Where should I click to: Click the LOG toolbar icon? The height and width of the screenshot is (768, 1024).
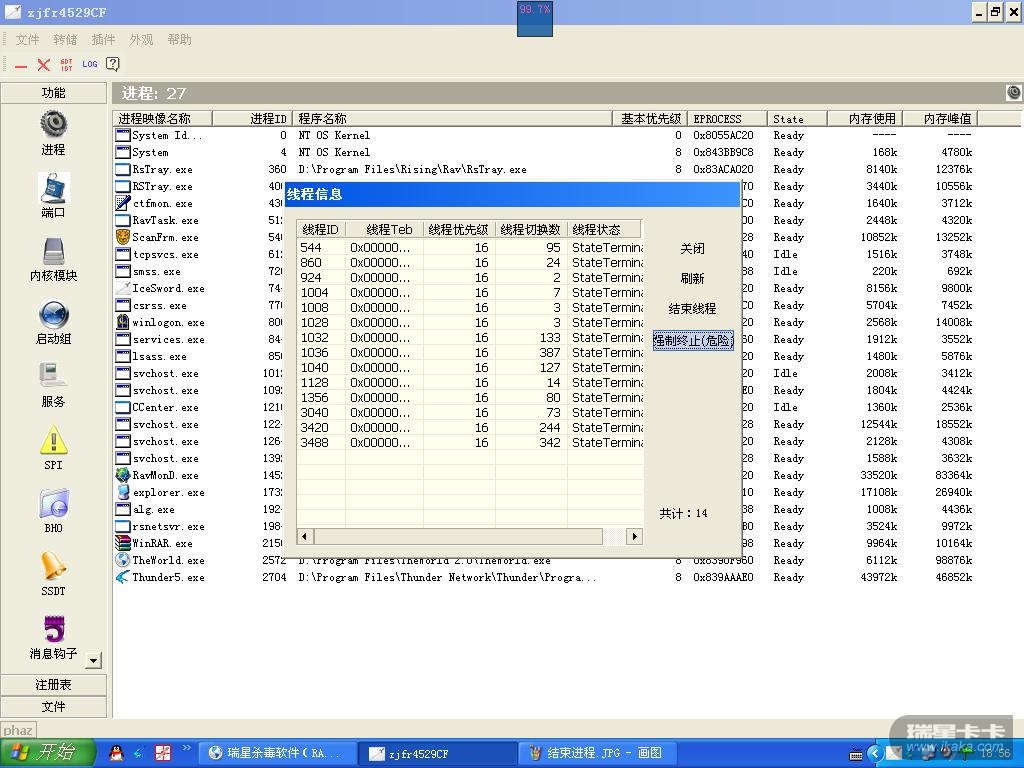tap(90, 64)
